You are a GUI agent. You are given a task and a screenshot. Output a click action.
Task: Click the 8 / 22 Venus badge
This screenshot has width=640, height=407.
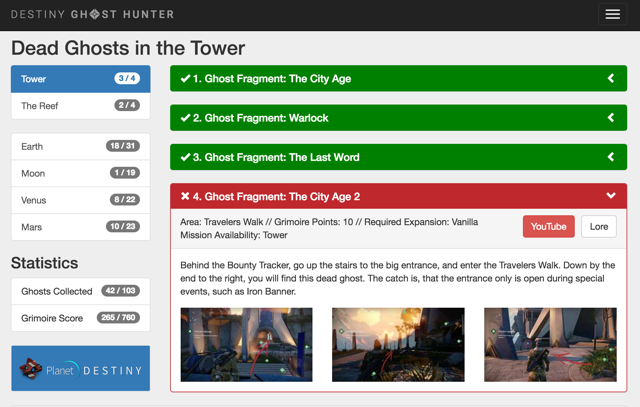[125, 200]
